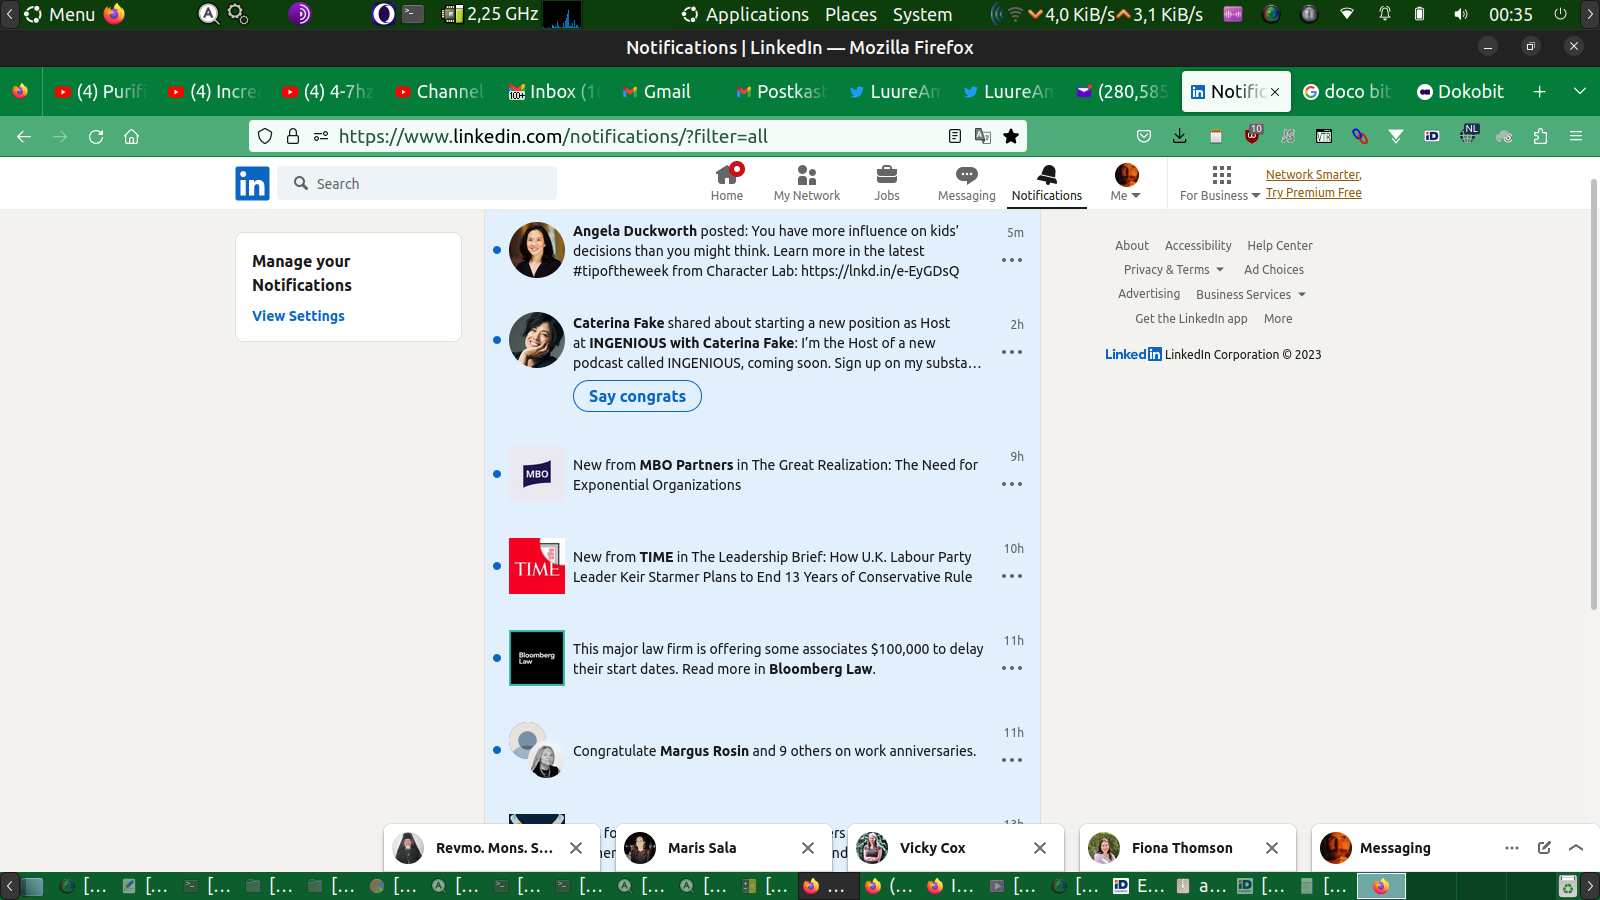Screen dimensions: 1600x900
Task: Click the Bloomberg Law logo thumbnail
Action: pos(537,658)
